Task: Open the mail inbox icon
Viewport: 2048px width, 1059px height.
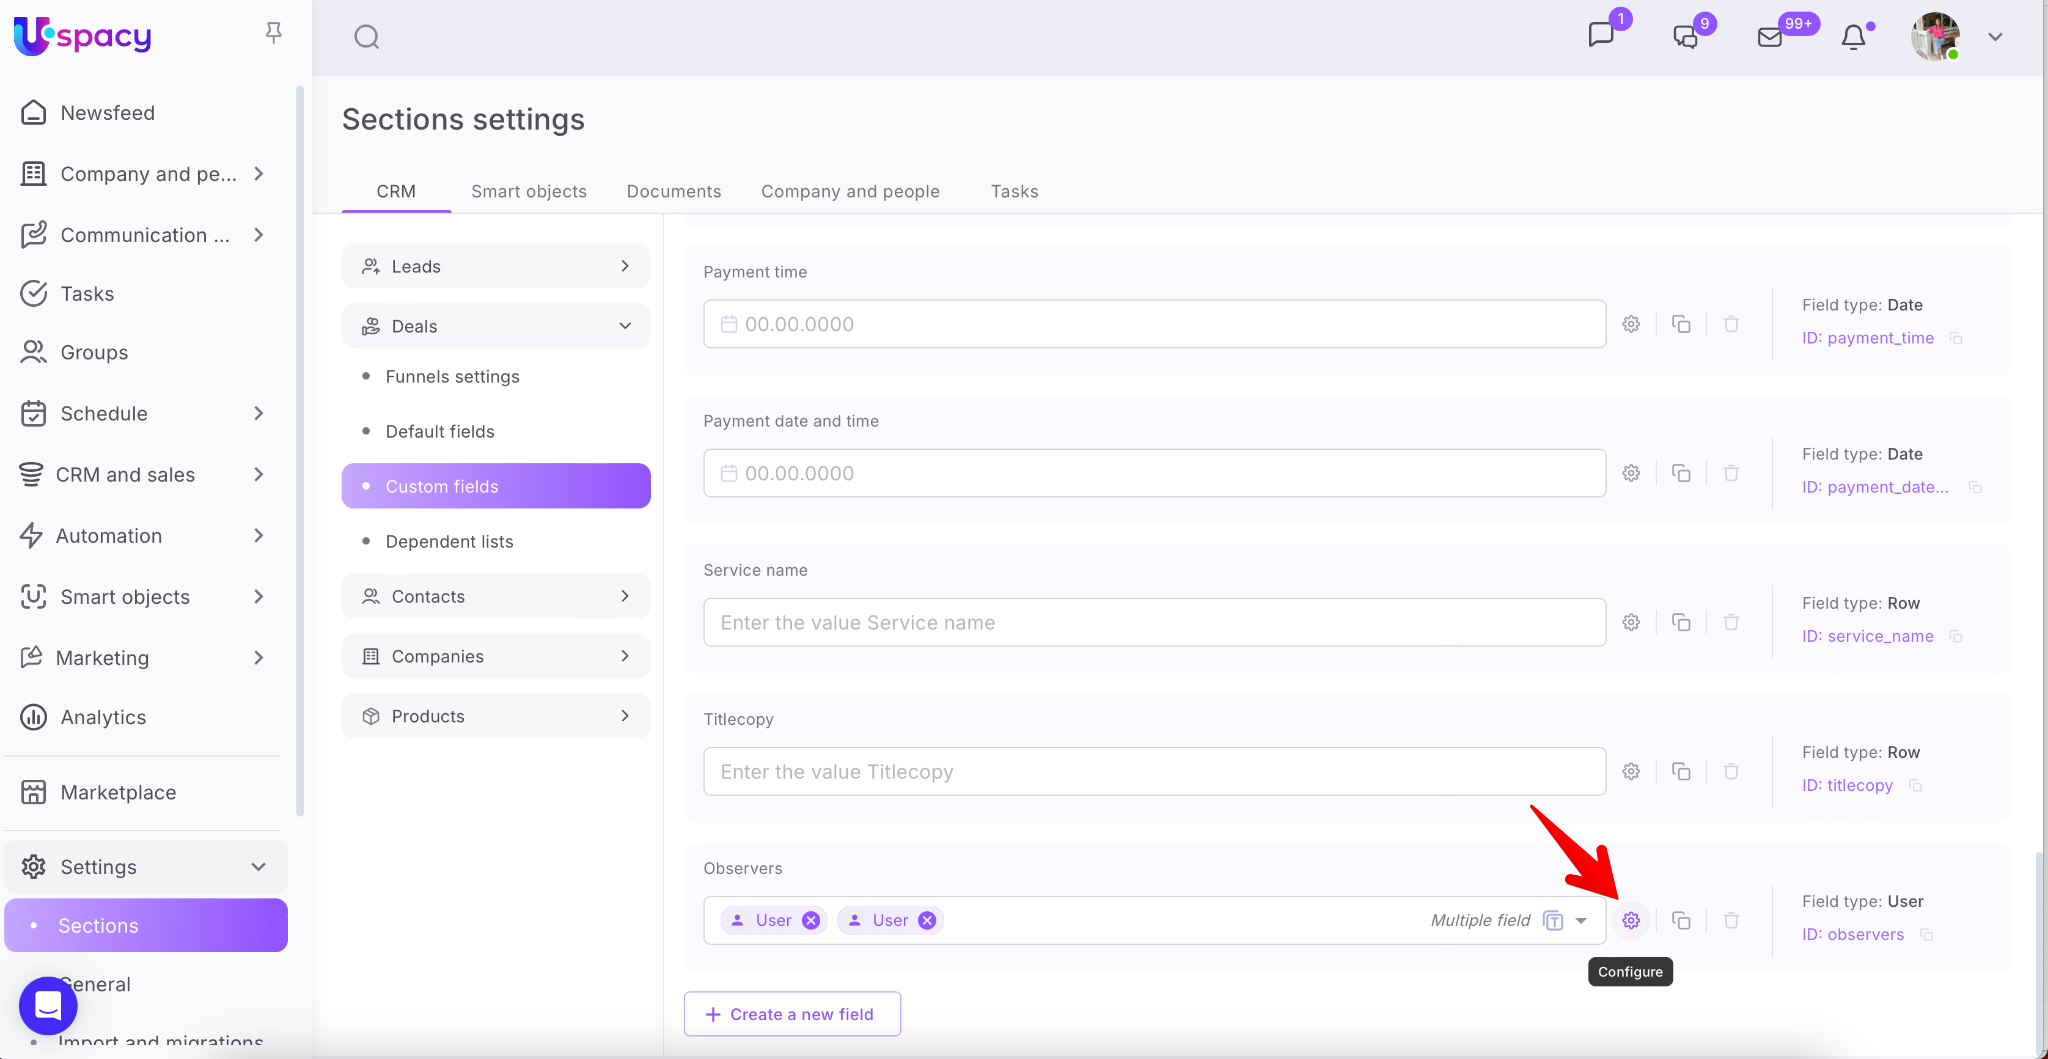Action: 1770,37
